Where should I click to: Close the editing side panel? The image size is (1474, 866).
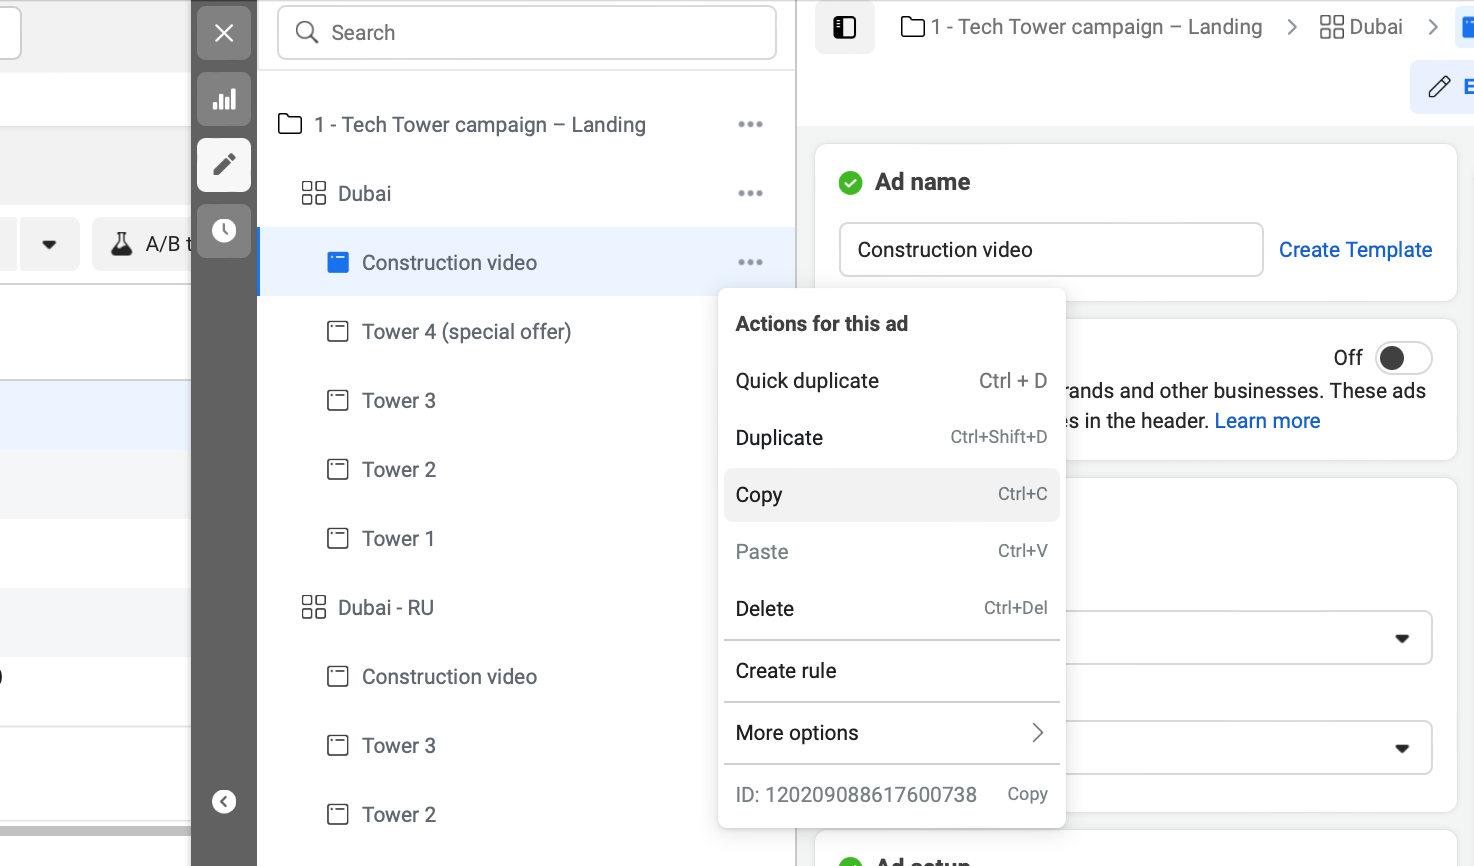pyautogui.click(x=224, y=33)
